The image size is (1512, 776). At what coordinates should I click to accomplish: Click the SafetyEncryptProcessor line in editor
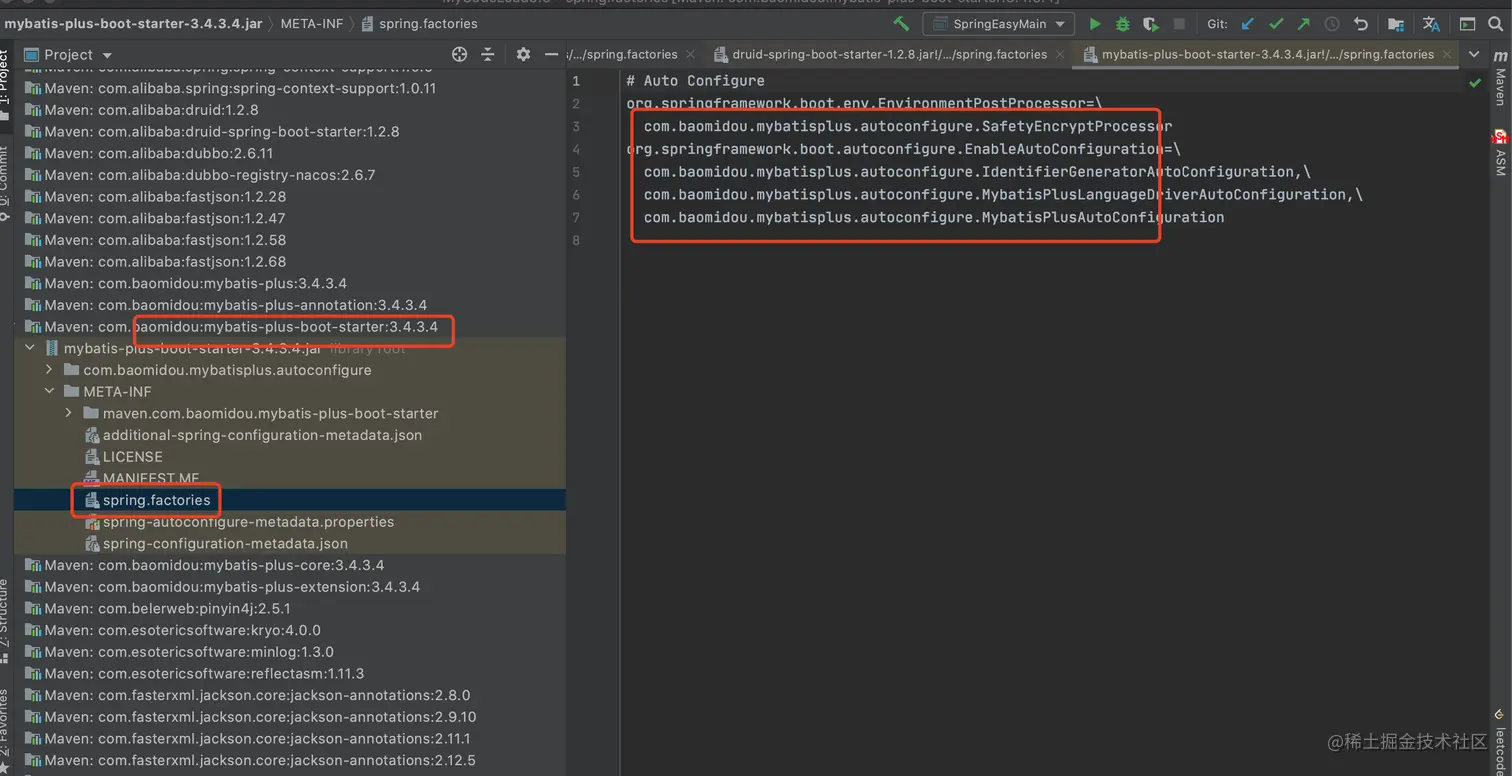click(x=908, y=126)
